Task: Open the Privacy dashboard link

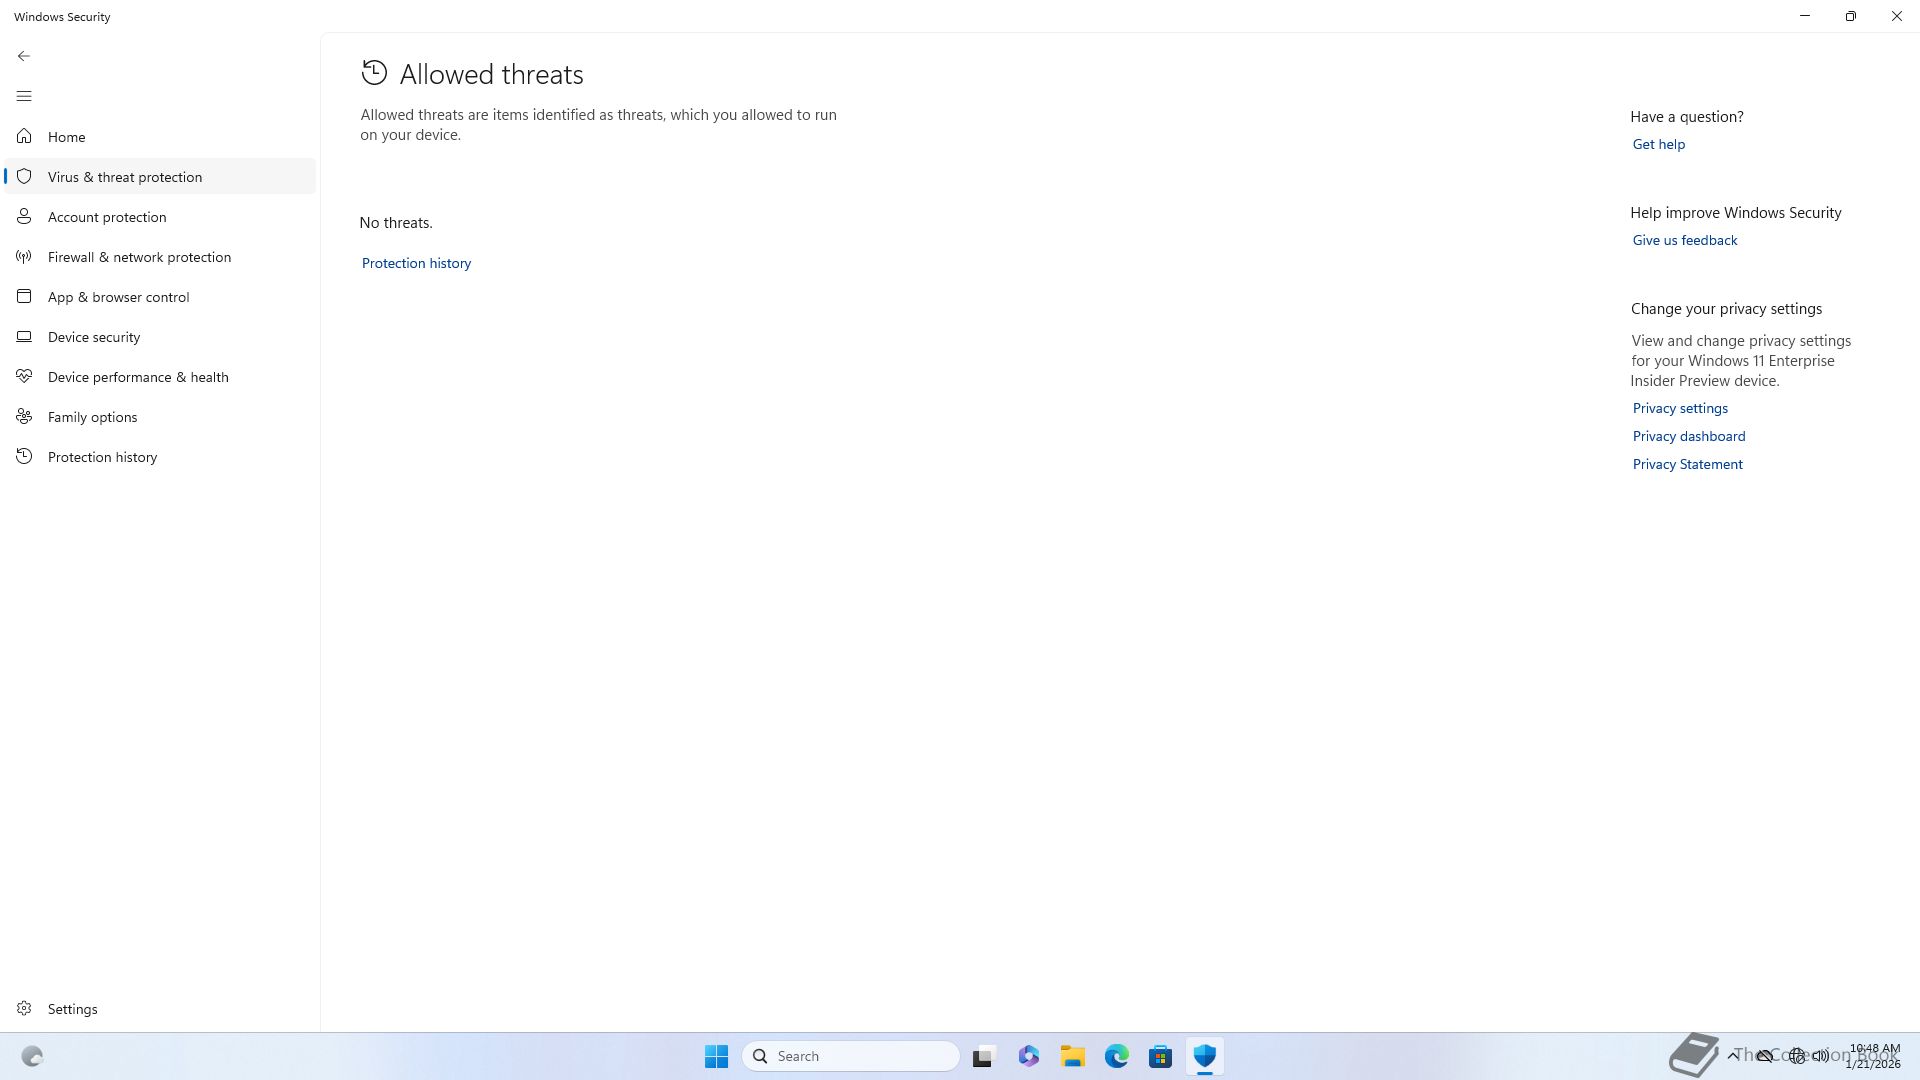Action: [x=1688, y=436]
